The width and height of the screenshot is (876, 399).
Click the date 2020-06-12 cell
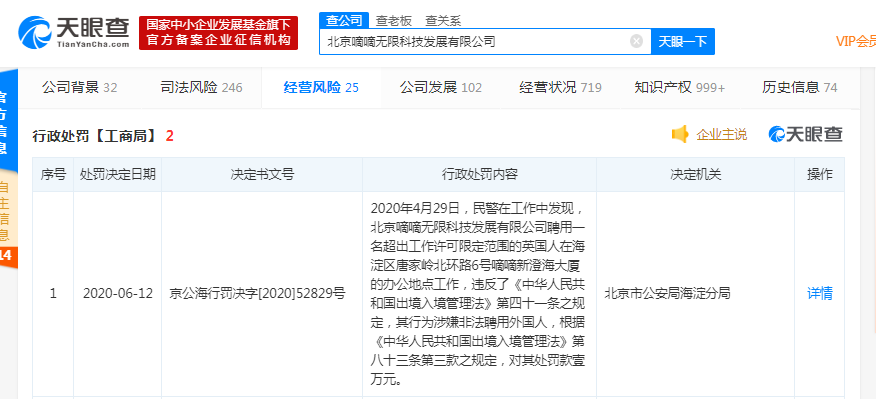click(117, 293)
